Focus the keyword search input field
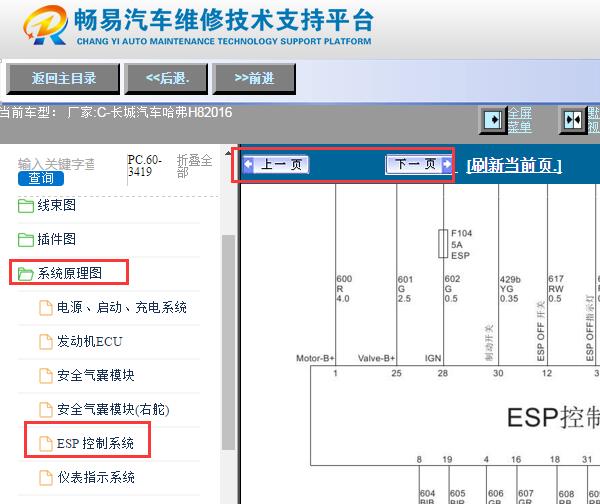The image size is (600, 504). pyautogui.click(x=57, y=164)
